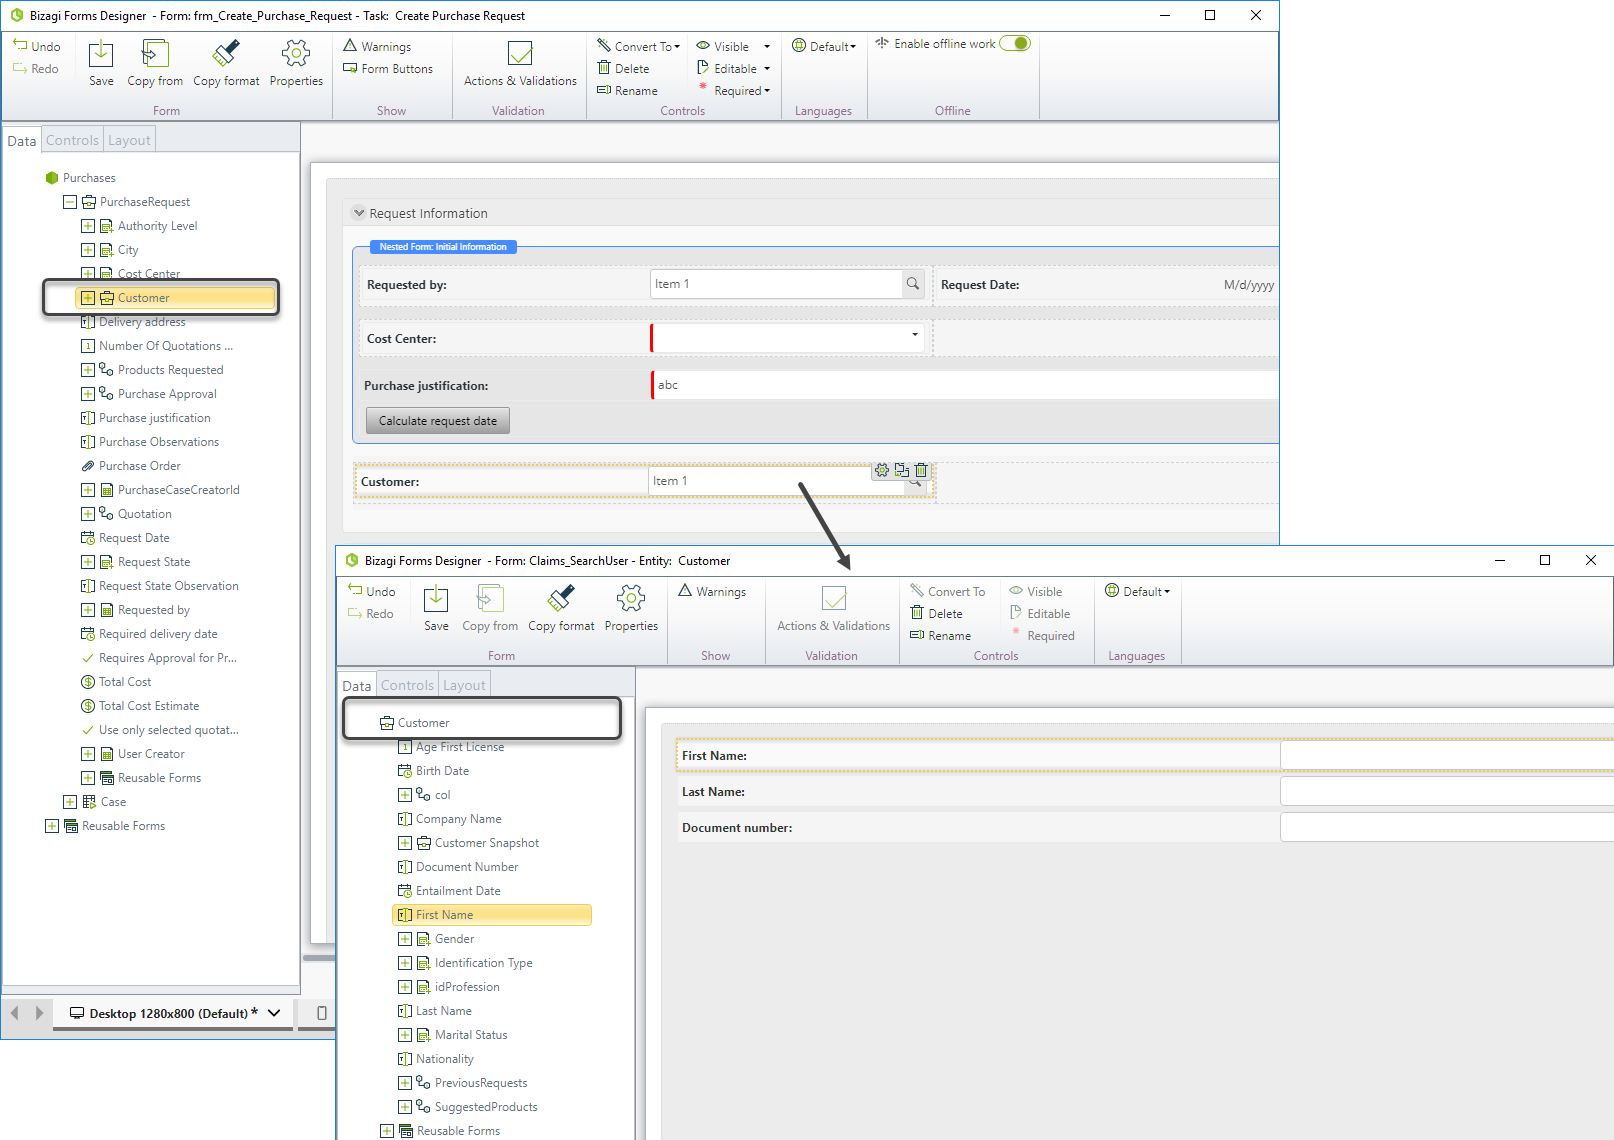Toggle Enable offline work switch

pos(1015,43)
